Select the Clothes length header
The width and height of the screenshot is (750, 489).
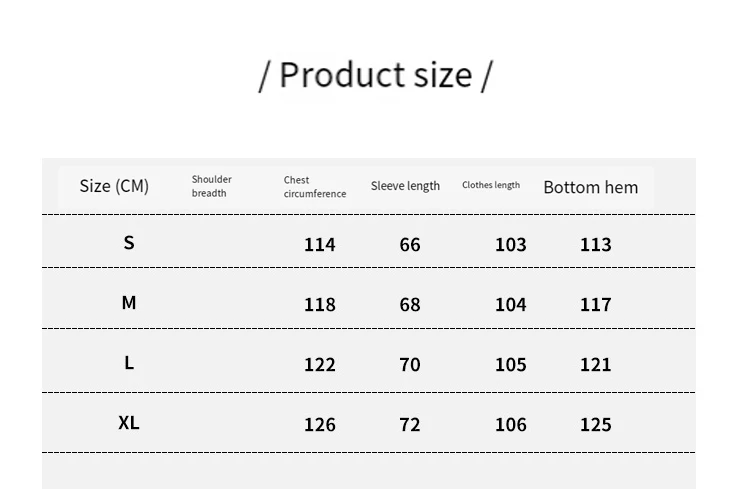(x=491, y=185)
